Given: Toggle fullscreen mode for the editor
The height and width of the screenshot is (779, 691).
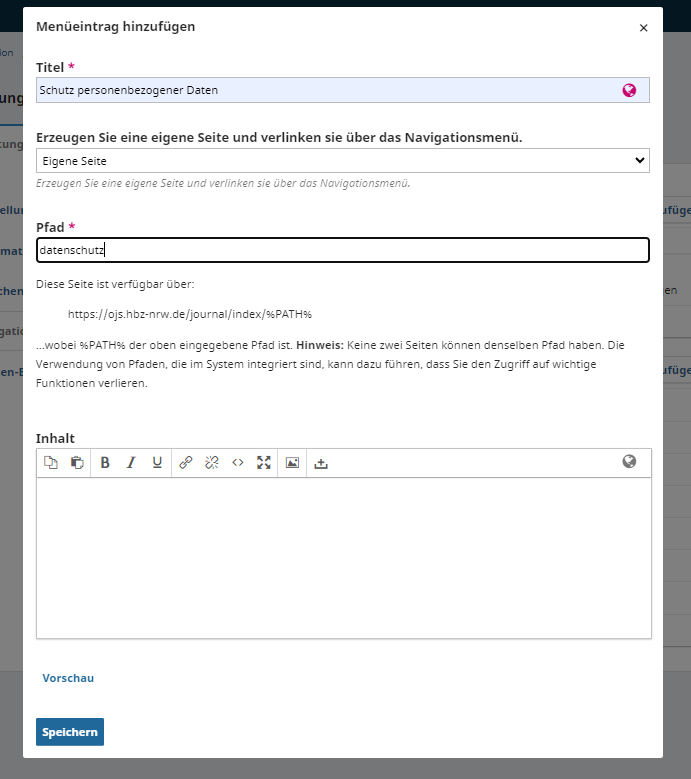Looking at the screenshot, I should coord(264,463).
